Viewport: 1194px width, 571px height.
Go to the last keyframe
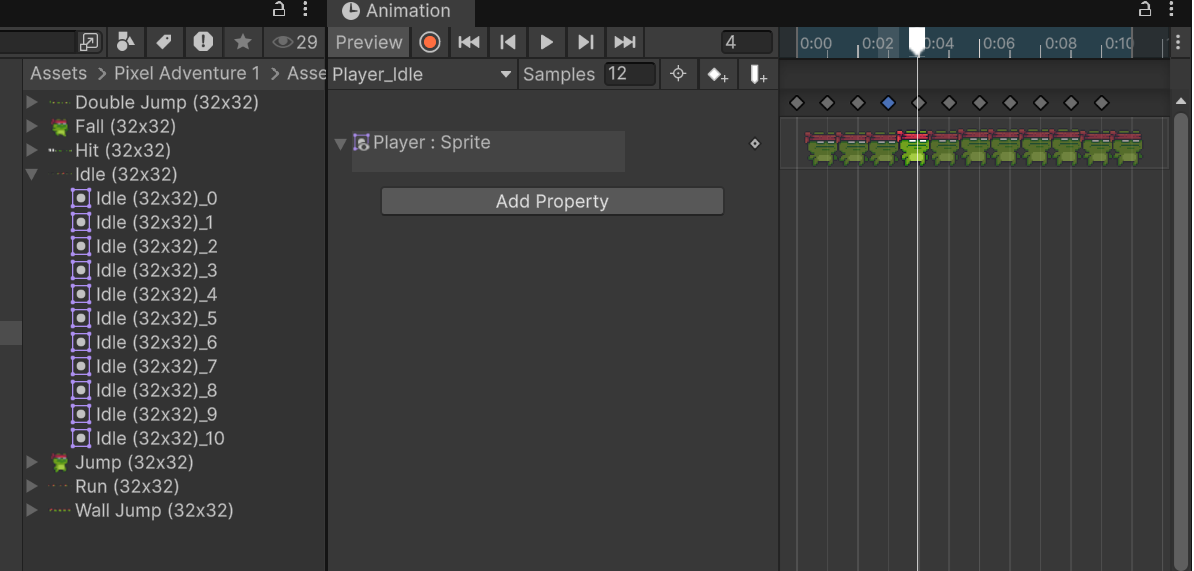[624, 42]
